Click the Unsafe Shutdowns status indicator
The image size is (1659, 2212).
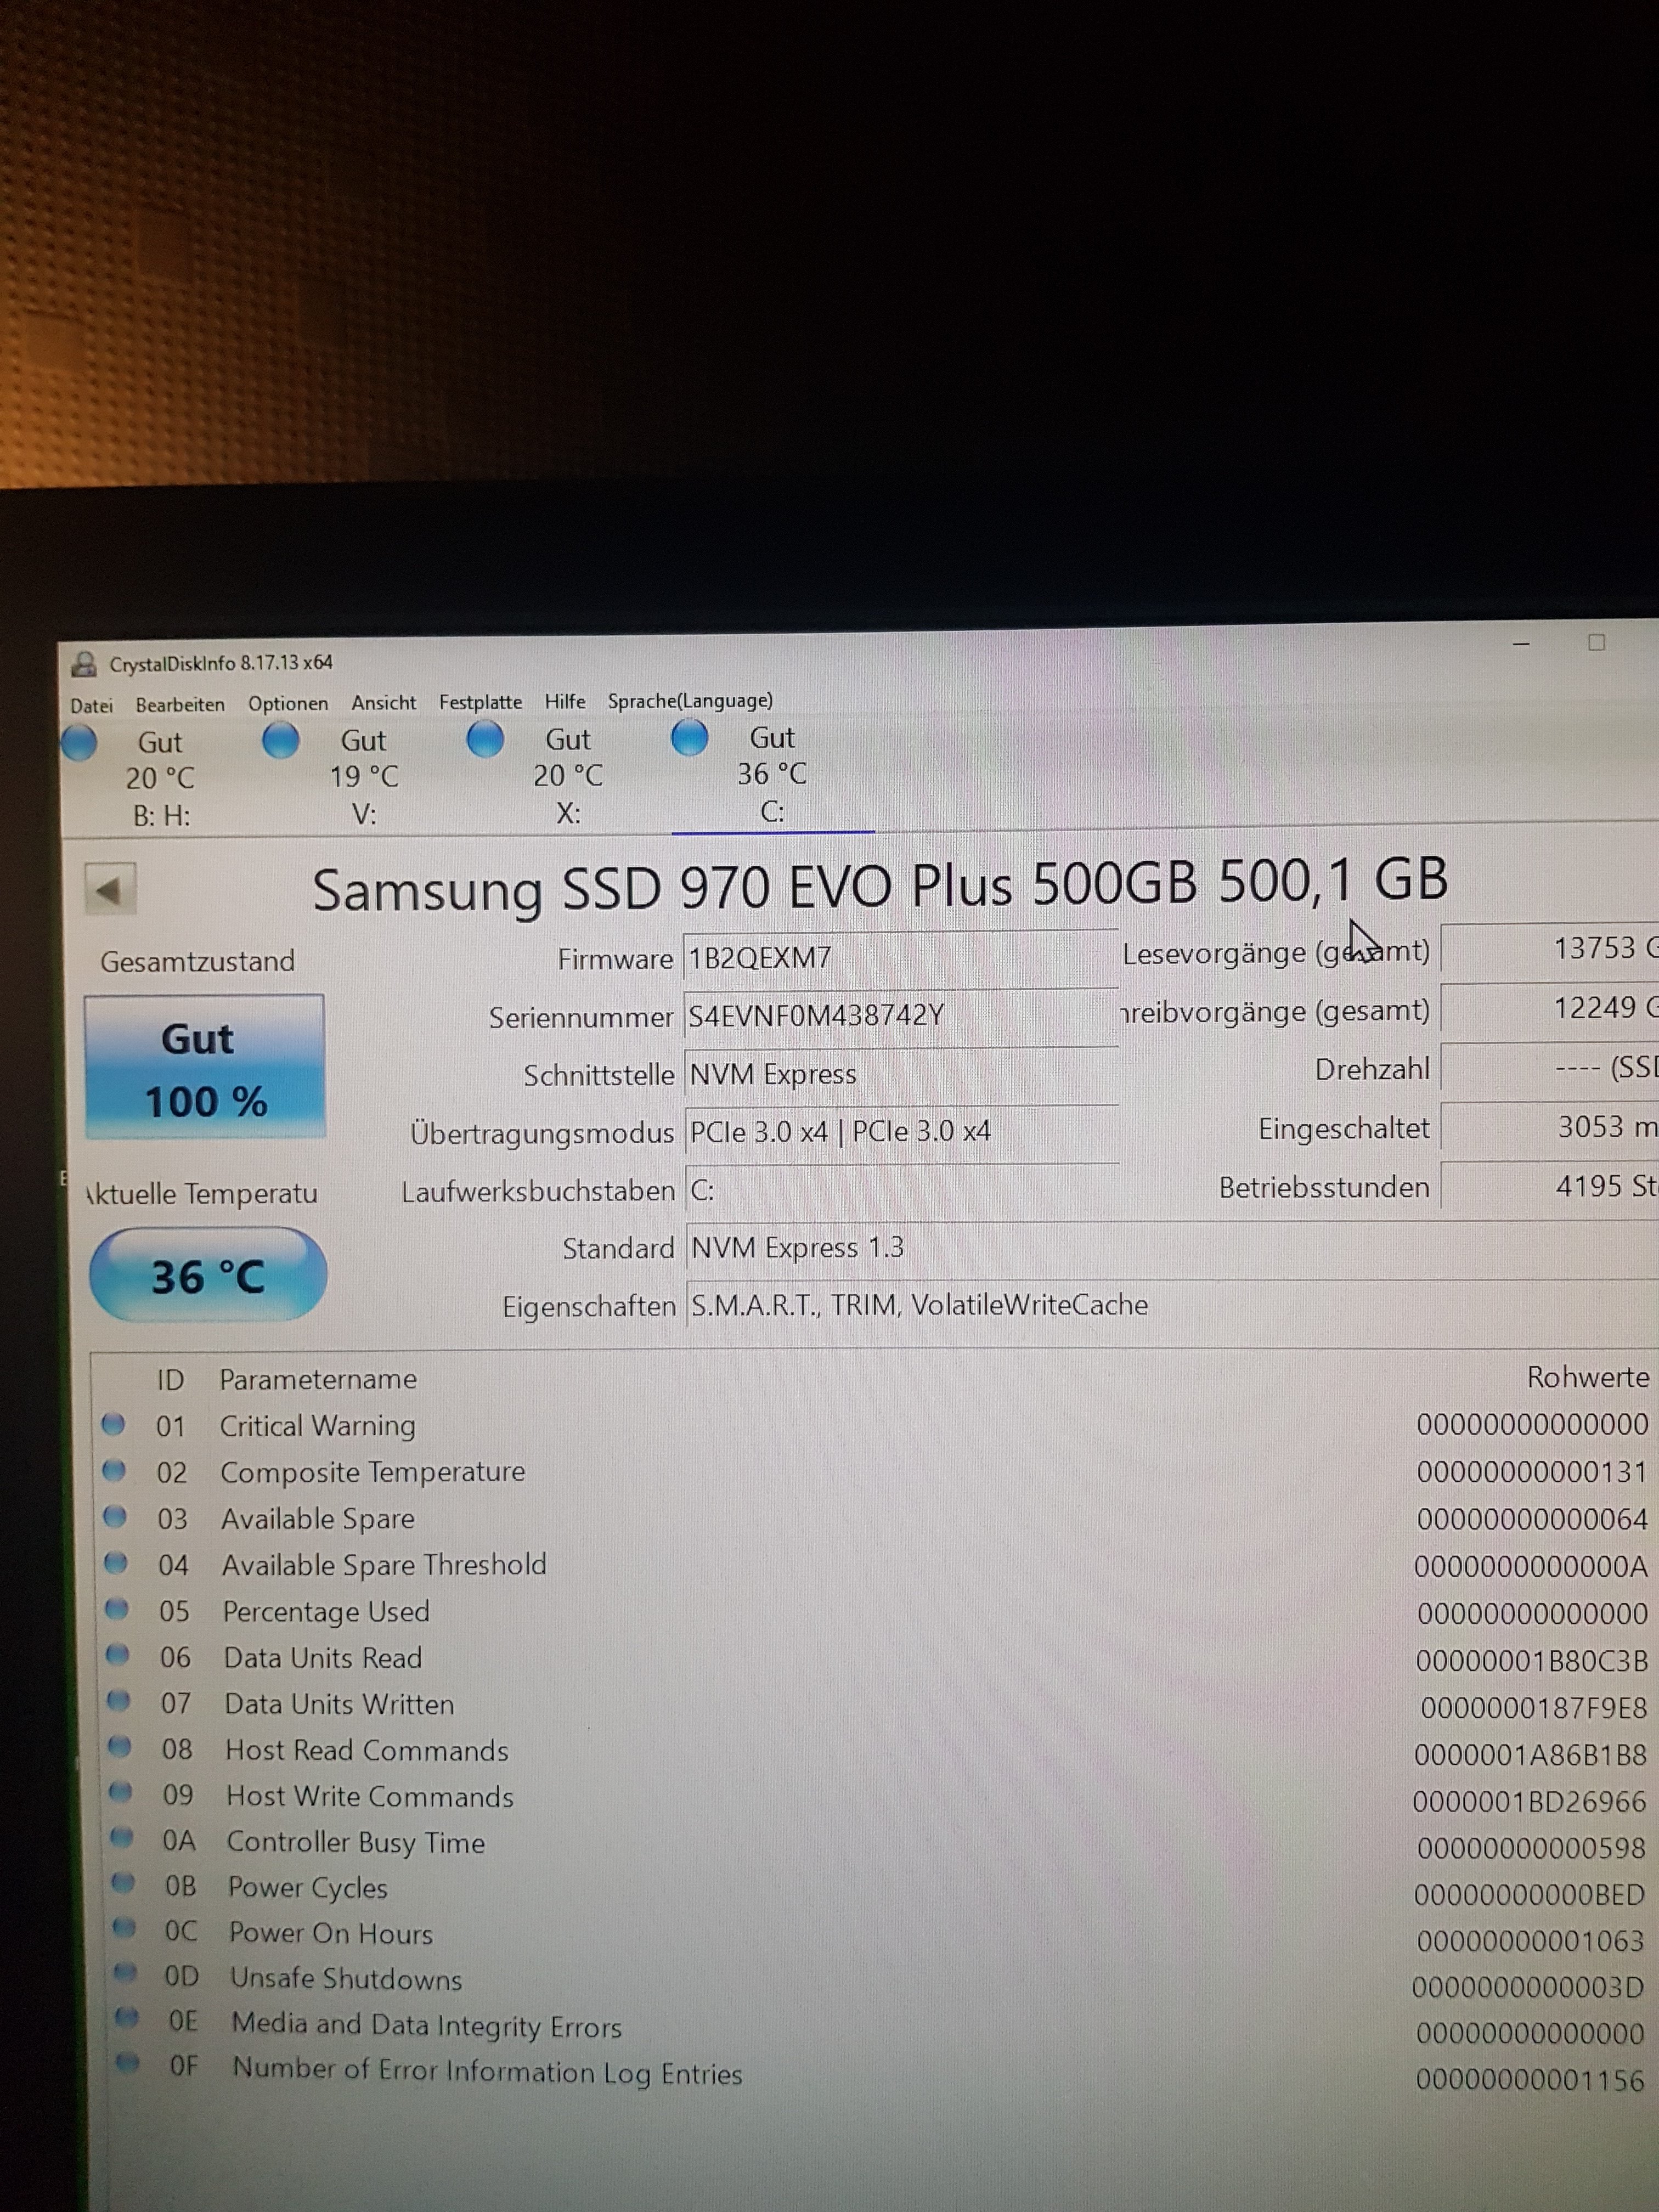point(125,1973)
